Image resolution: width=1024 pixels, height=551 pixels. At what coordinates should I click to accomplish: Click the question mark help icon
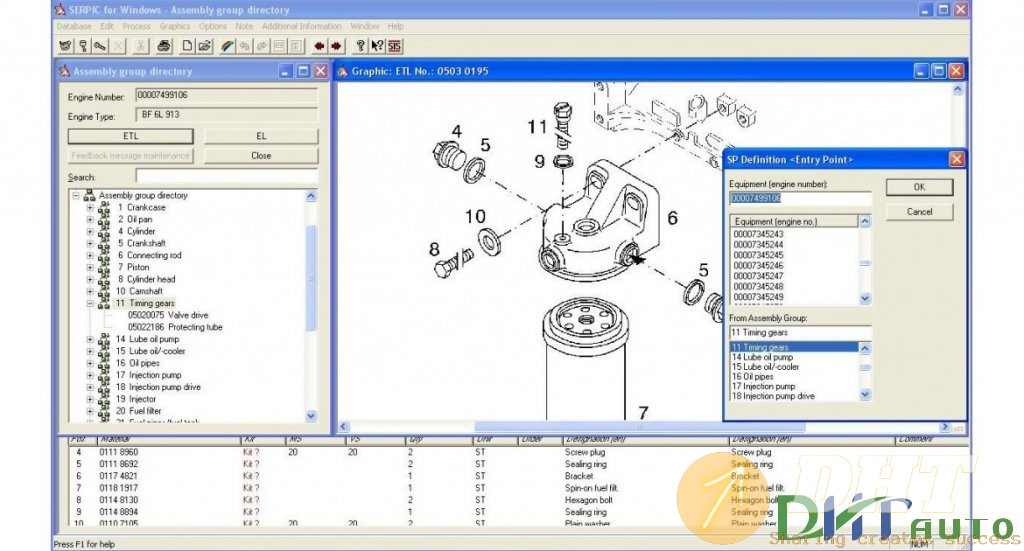tap(360, 46)
